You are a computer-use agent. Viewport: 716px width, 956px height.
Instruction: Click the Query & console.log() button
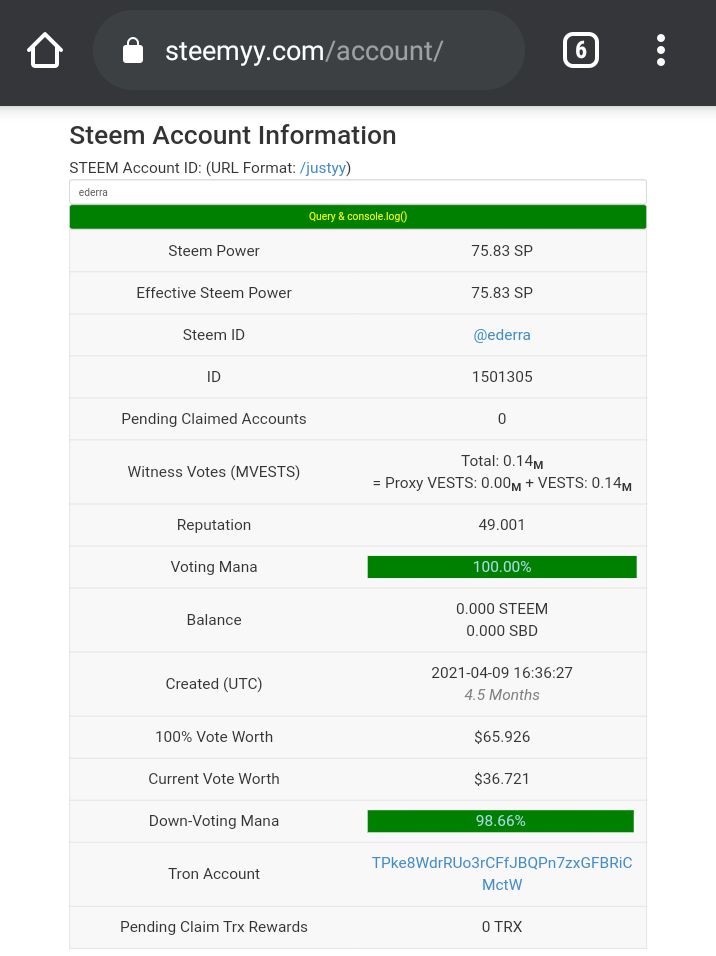click(x=358, y=216)
